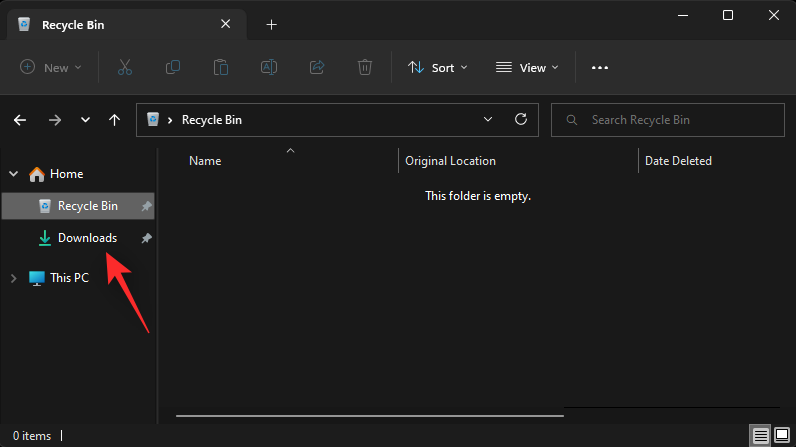
Task: Collapse the Home section in sidebar
Action: pyautogui.click(x=14, y=174)
